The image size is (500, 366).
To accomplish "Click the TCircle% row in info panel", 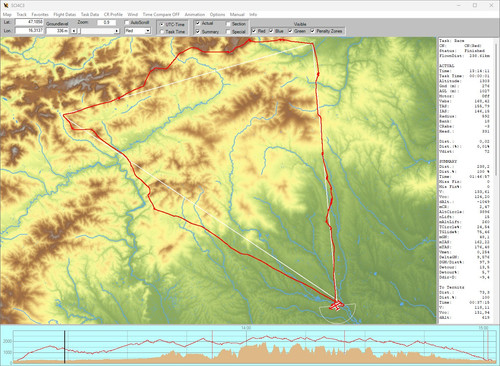I will pos(465,227).
